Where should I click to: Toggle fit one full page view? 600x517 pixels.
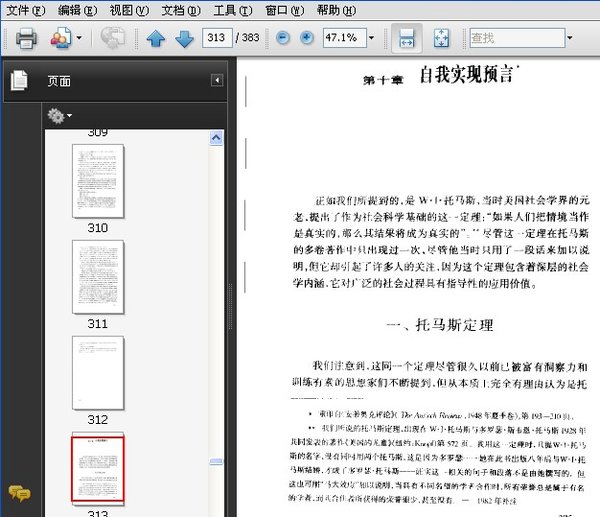443,39
